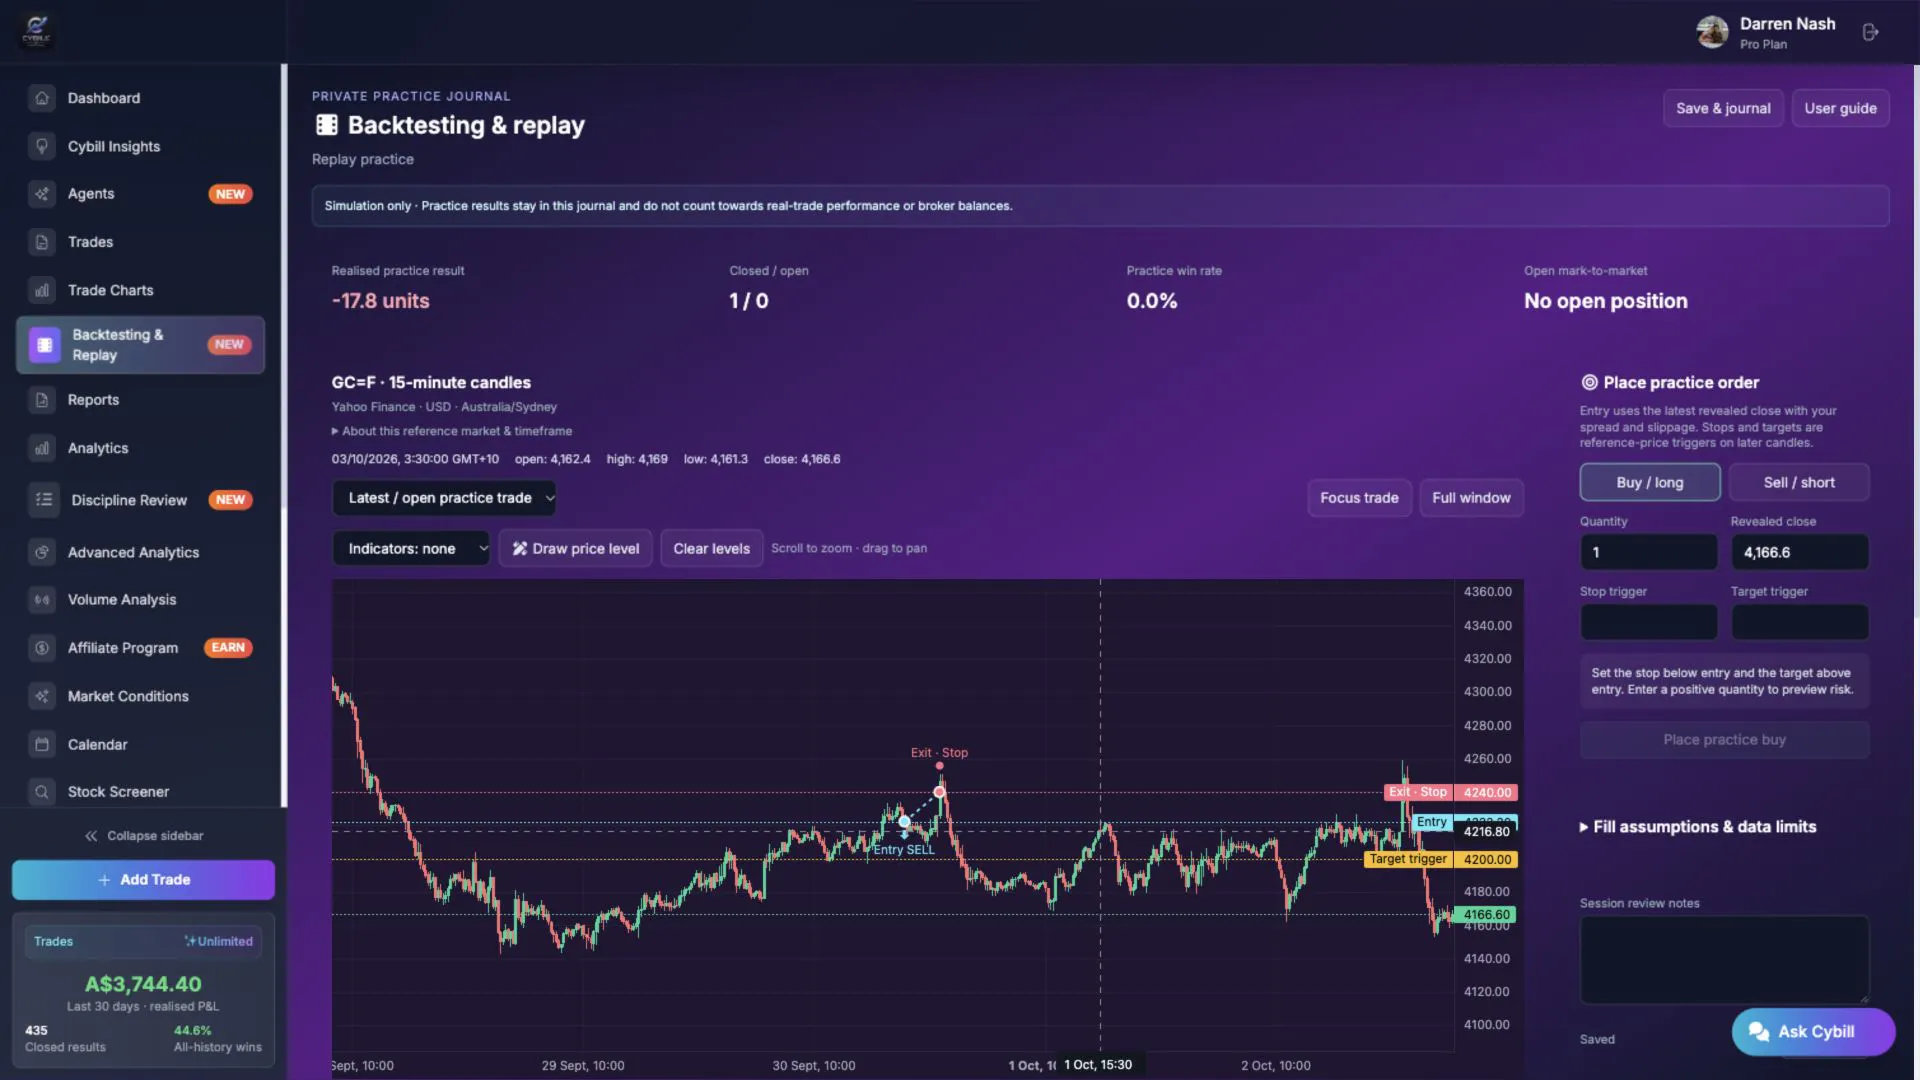Click the NEW badge beside Agents
This screenshot has width=1920, height=1080.
(x=230, y=194)
